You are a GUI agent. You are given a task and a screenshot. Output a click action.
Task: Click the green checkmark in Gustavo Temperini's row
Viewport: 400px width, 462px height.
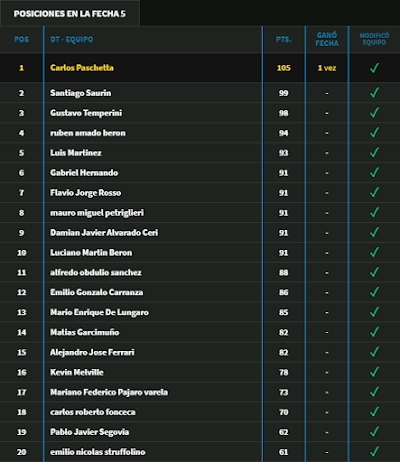374,113
